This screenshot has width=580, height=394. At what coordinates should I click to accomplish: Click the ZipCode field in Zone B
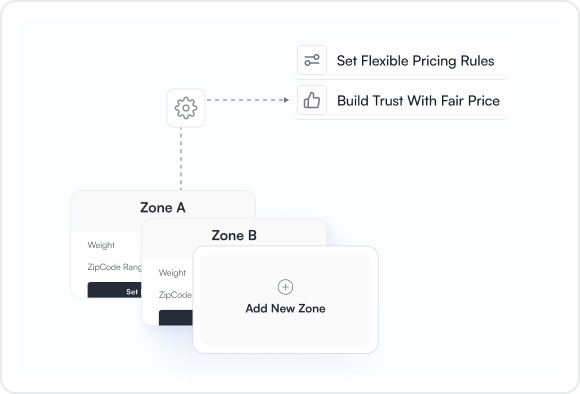pos(175,295)
